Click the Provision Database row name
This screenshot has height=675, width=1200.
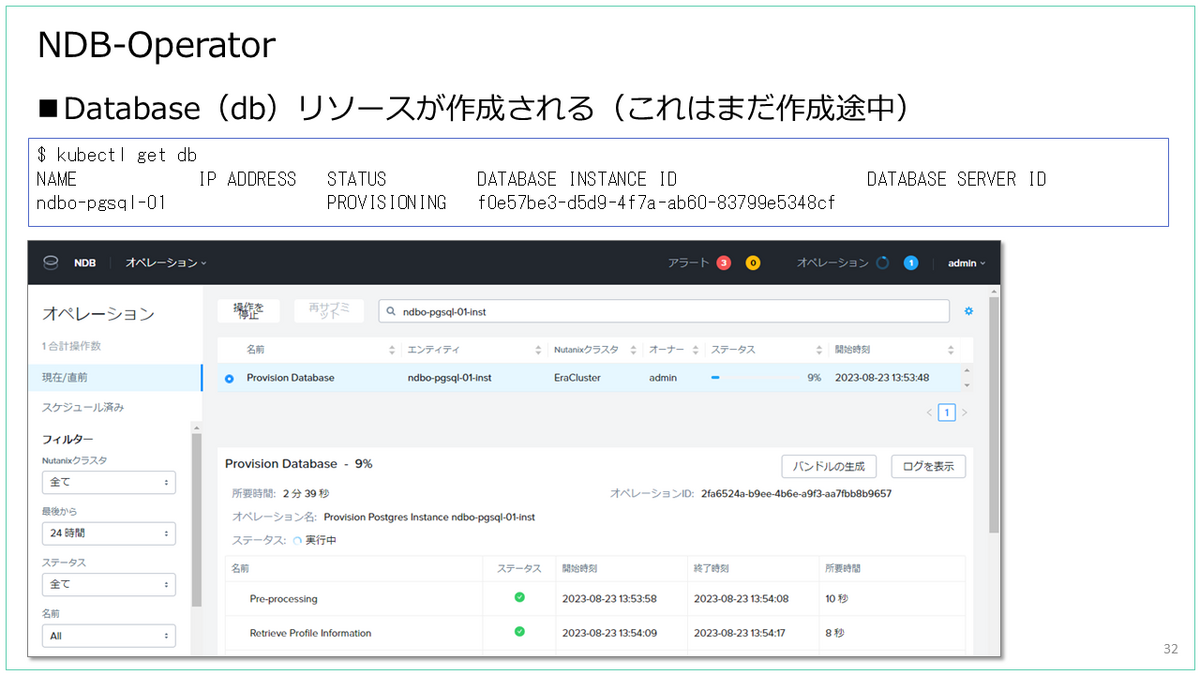click(290, 378)
